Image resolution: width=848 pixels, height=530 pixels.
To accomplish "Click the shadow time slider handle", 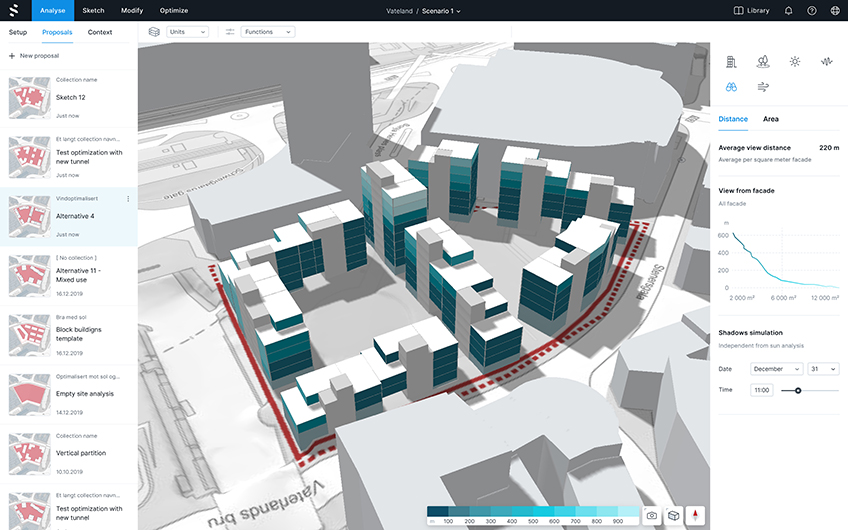I will pyautogui.click(x=798, y=390).
